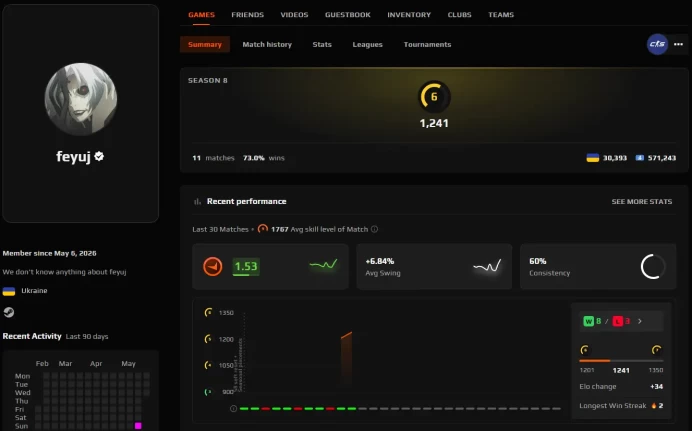
Task: Select the Summary sub-tab
Action: coord(205,44)
